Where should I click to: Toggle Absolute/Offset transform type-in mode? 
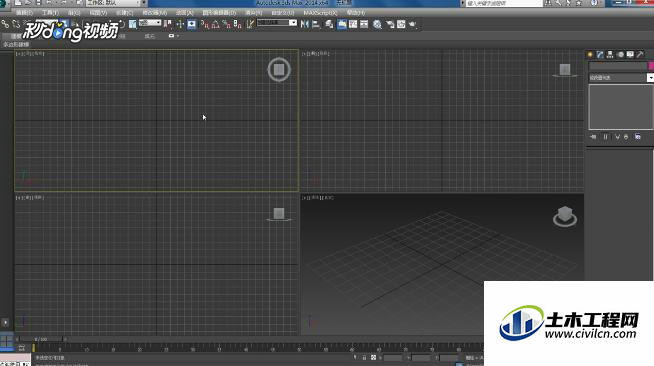tap(373, 358)
